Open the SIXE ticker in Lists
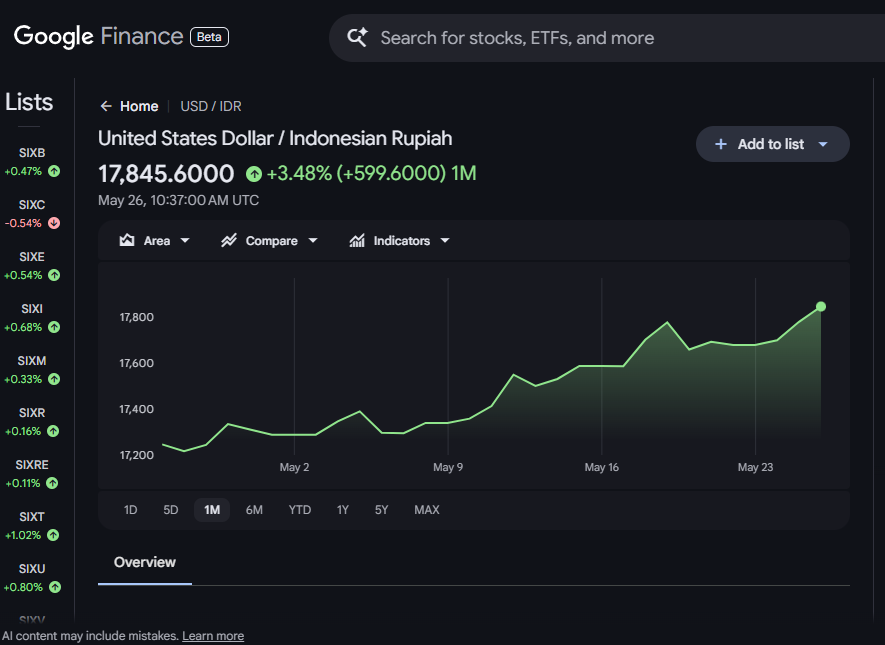Viewport: 885px width, 645px height. click(32, 257)
